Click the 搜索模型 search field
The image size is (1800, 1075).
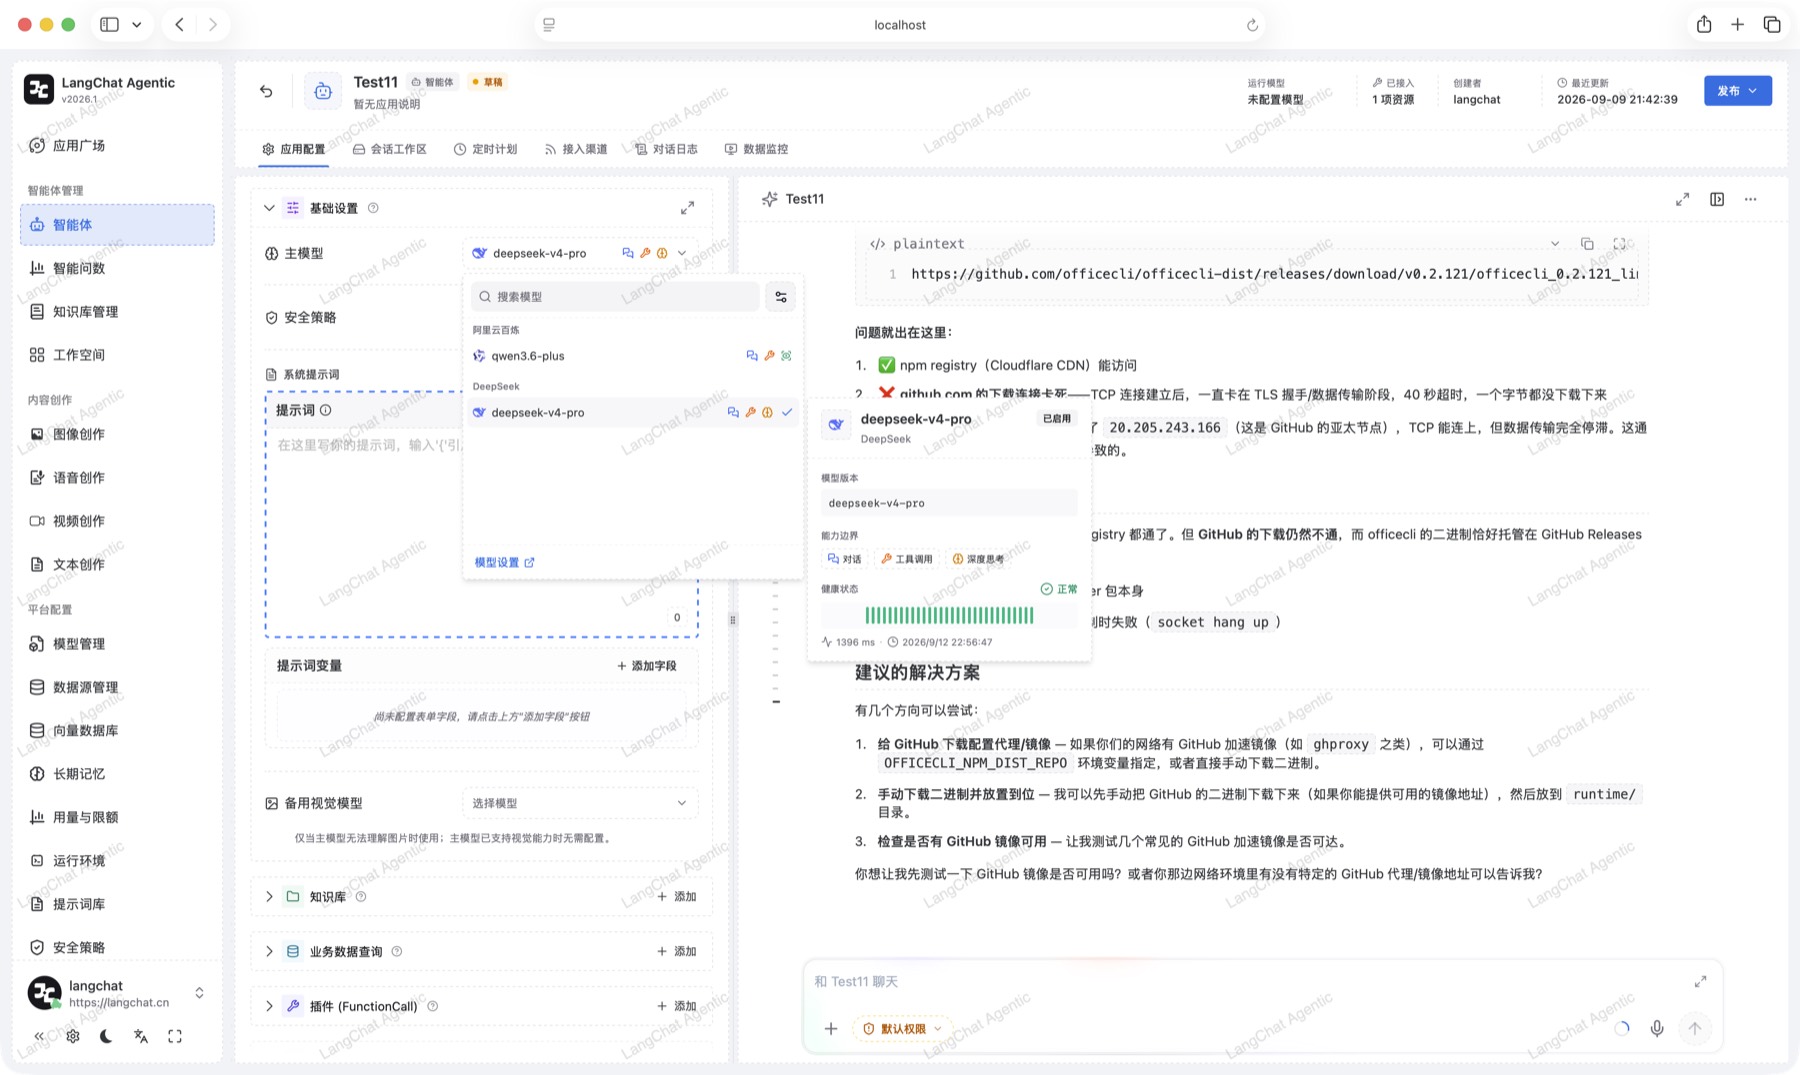tap(615, 297)
